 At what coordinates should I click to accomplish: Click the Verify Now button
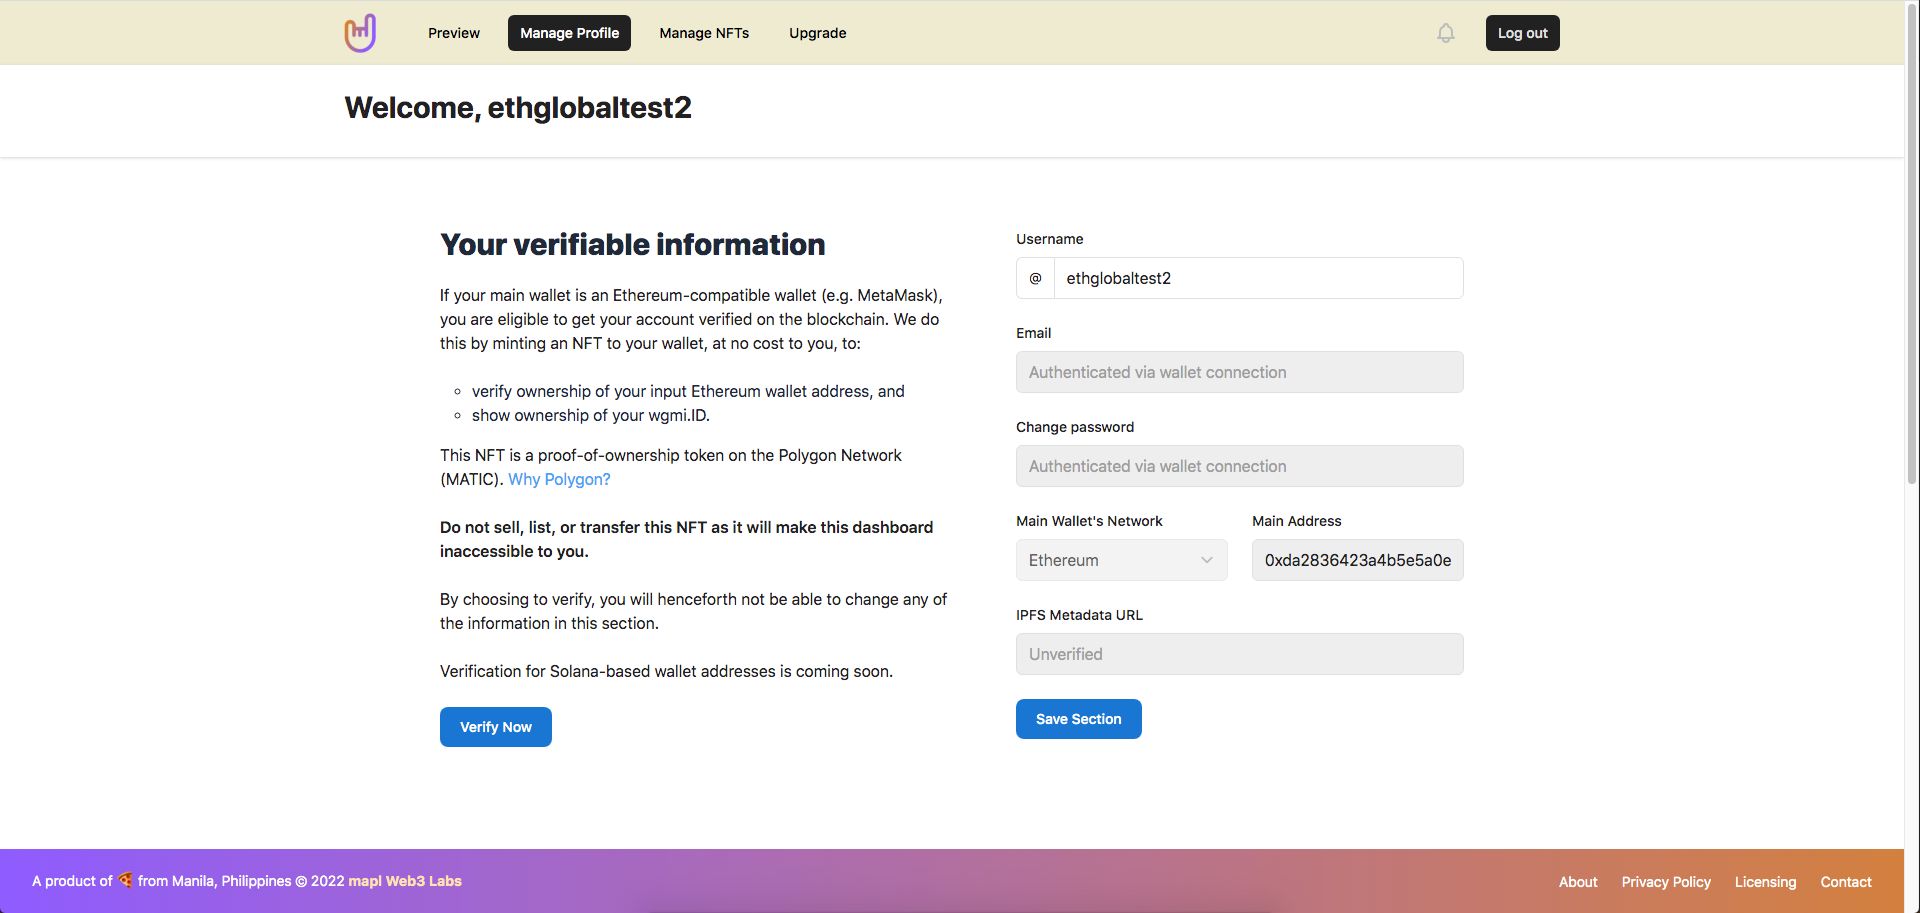496,727
